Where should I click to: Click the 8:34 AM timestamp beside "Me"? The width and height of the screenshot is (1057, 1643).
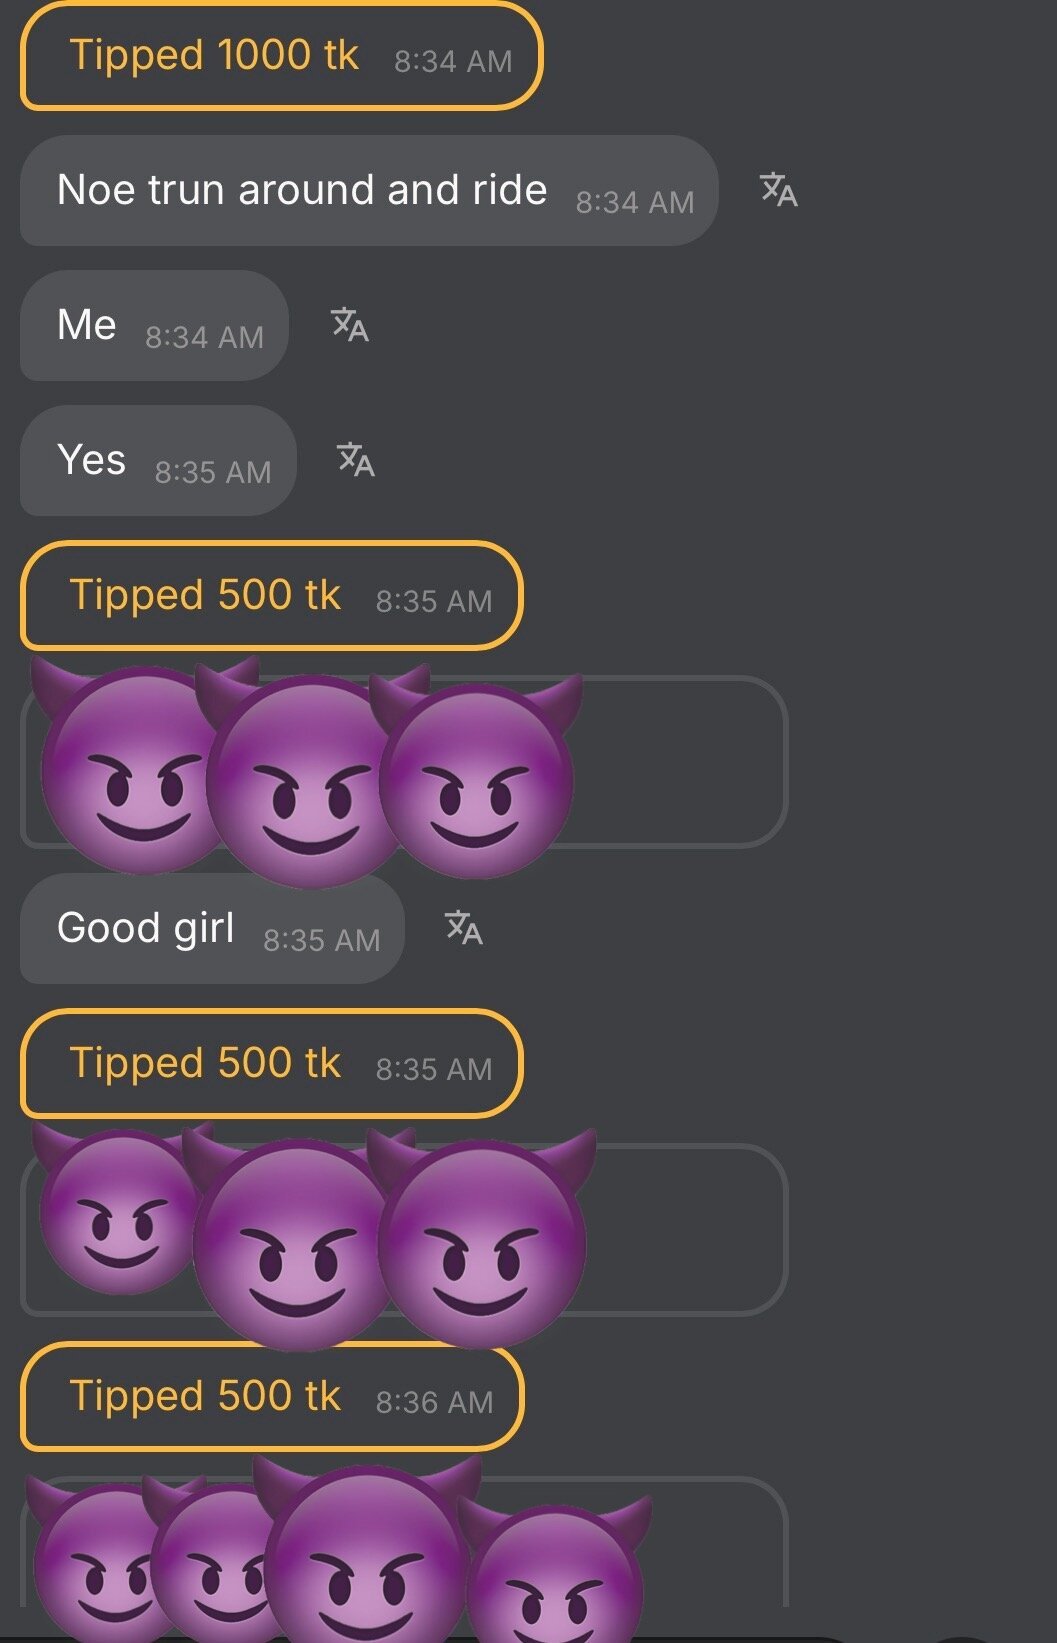tap(204, 338)
